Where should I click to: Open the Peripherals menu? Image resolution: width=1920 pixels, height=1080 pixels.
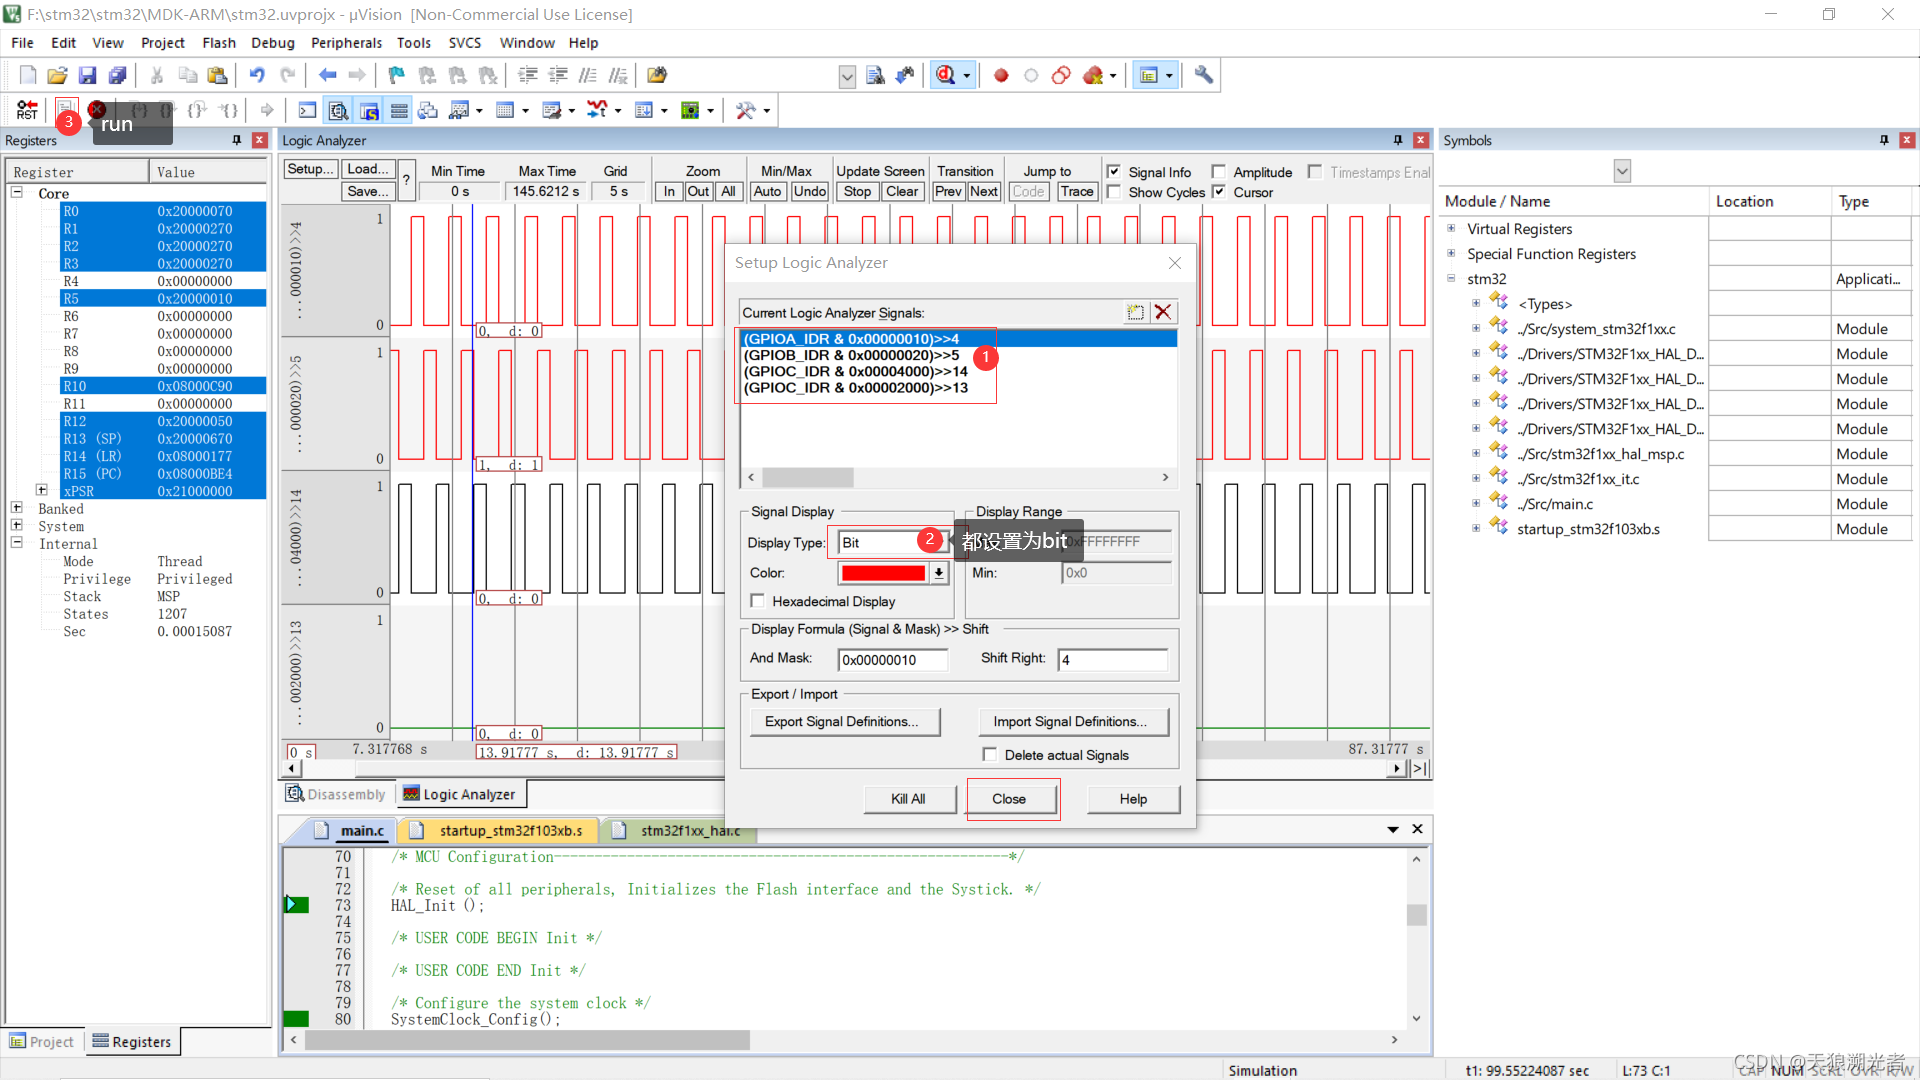(x=346, y=43)
